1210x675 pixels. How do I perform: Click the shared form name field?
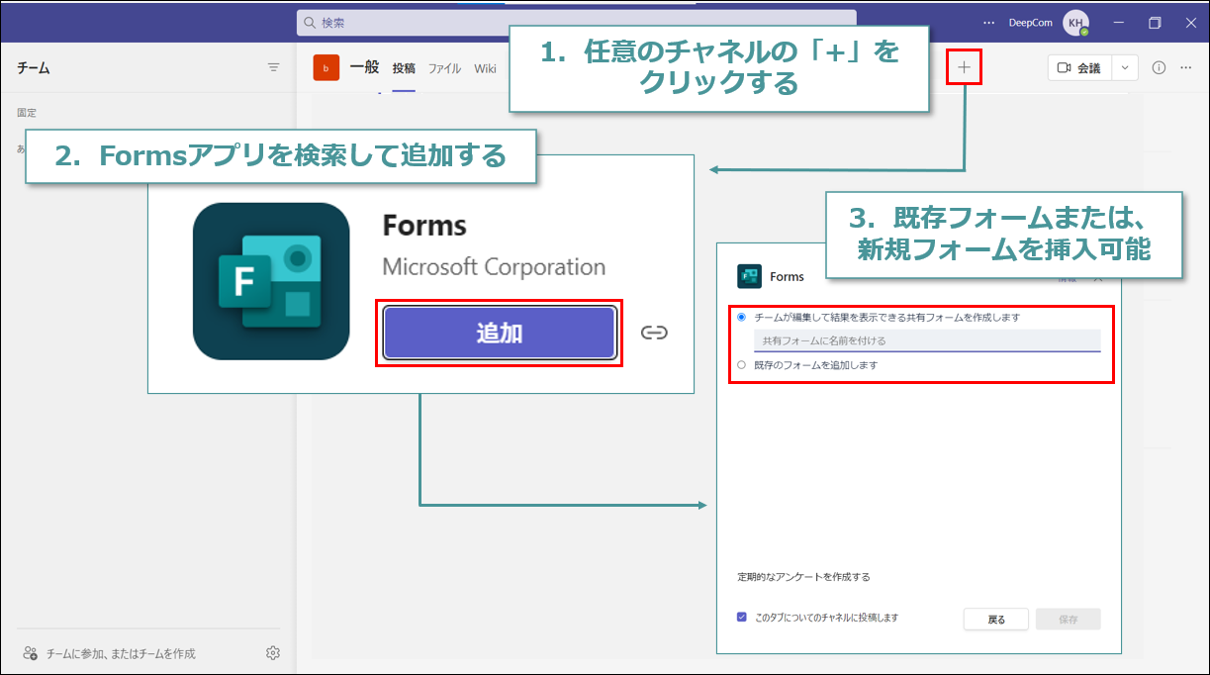click(927, 341)
